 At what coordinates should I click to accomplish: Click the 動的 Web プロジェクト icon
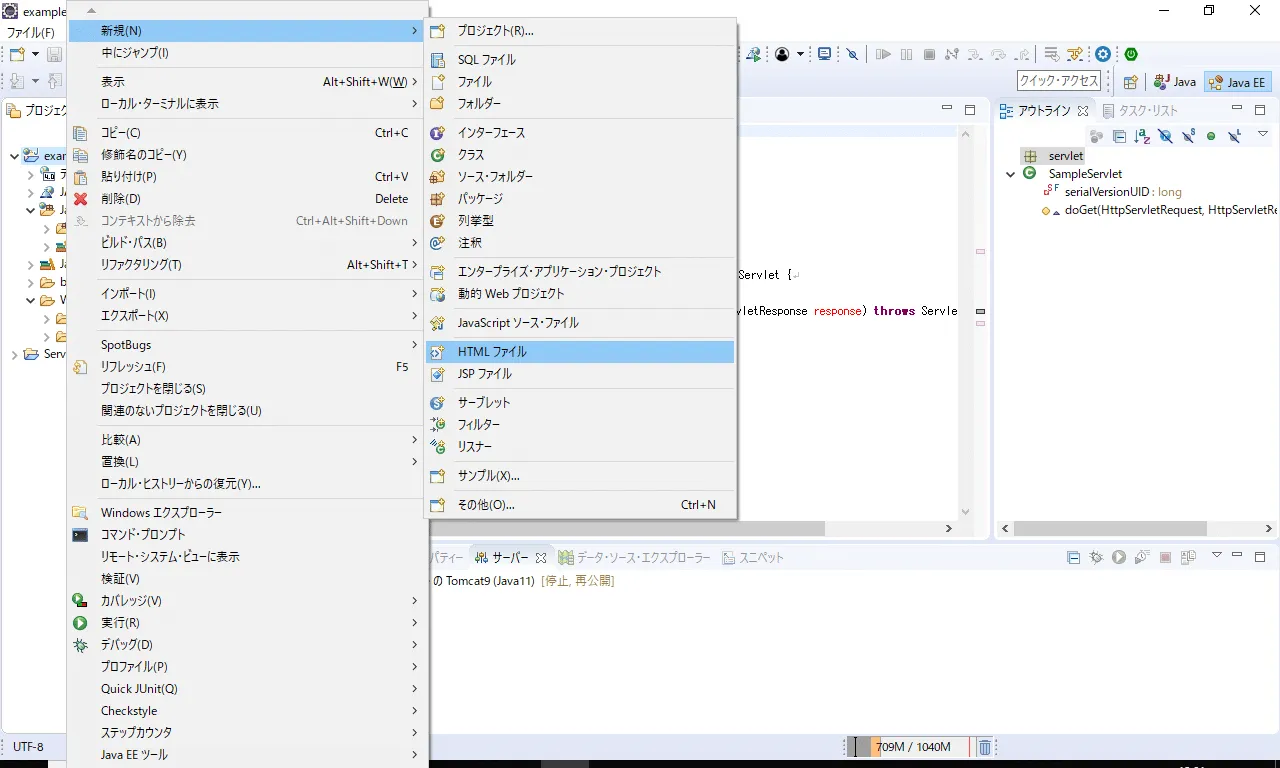[x=437, y=294]
